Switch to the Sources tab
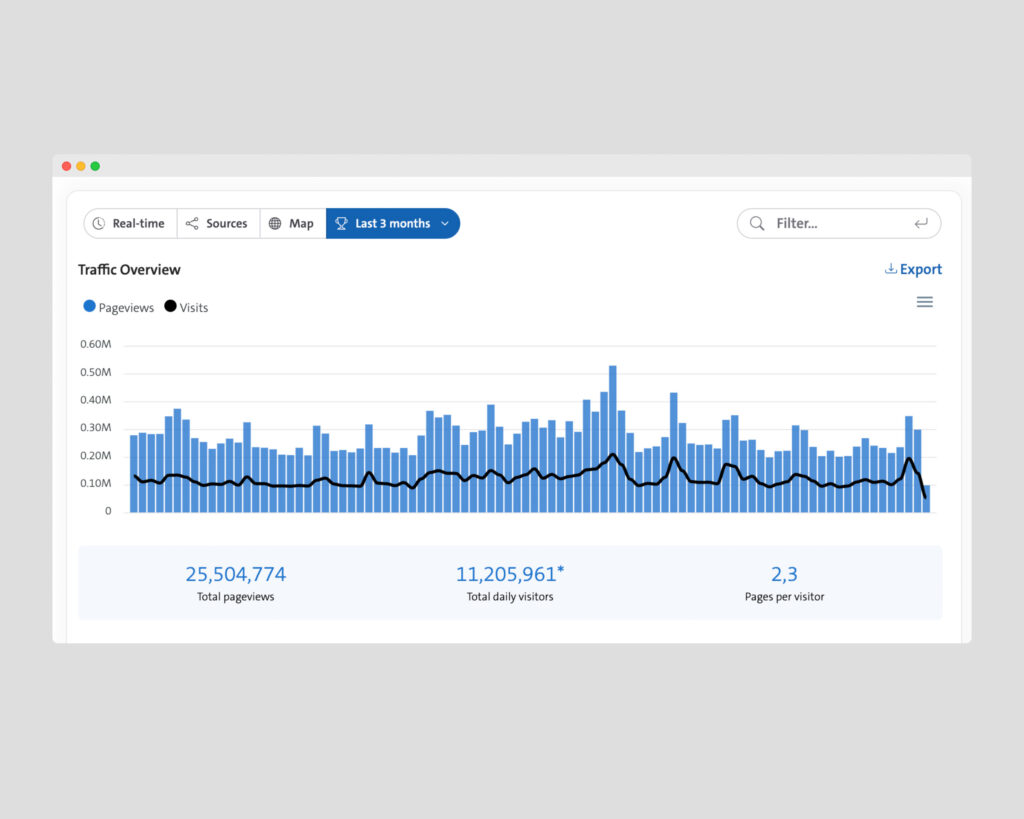Screen dimensions: 1024x819 219,224
